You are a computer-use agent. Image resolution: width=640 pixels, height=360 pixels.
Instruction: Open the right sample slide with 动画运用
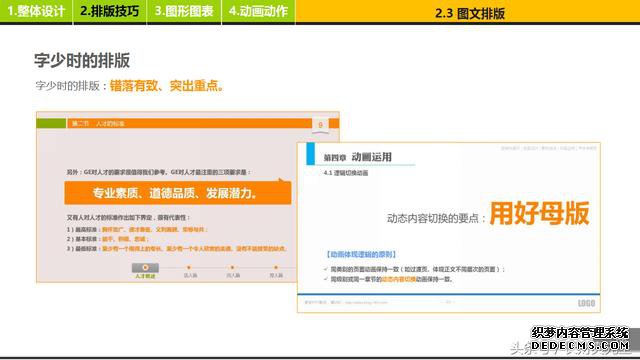[x=449, y=227]
